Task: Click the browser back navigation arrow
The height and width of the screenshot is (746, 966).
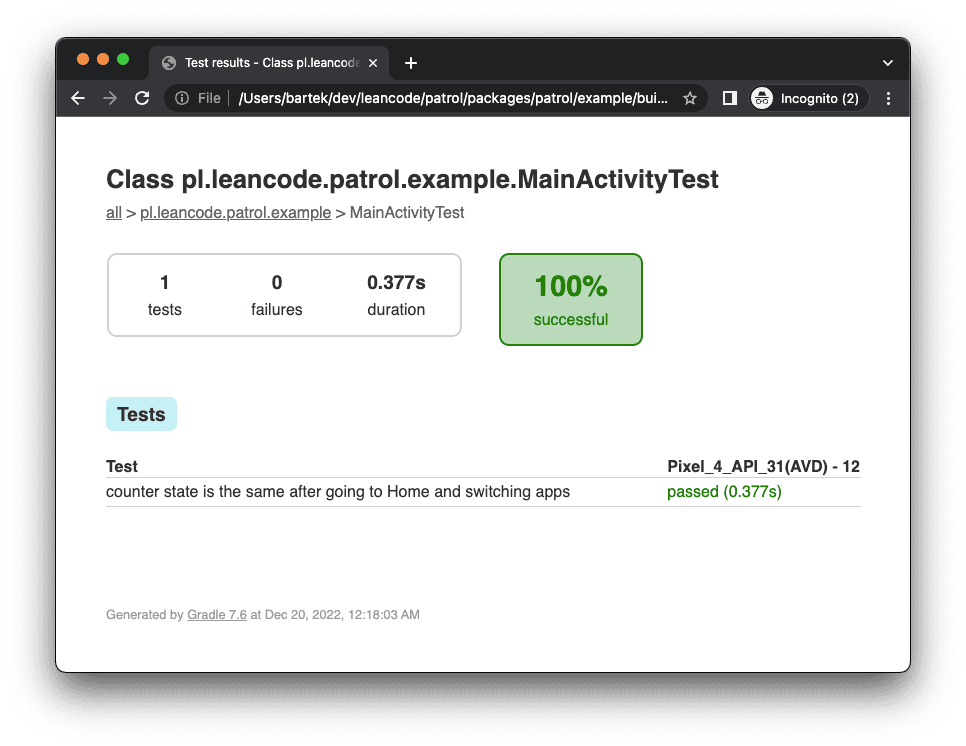Action: coord(77,98)
